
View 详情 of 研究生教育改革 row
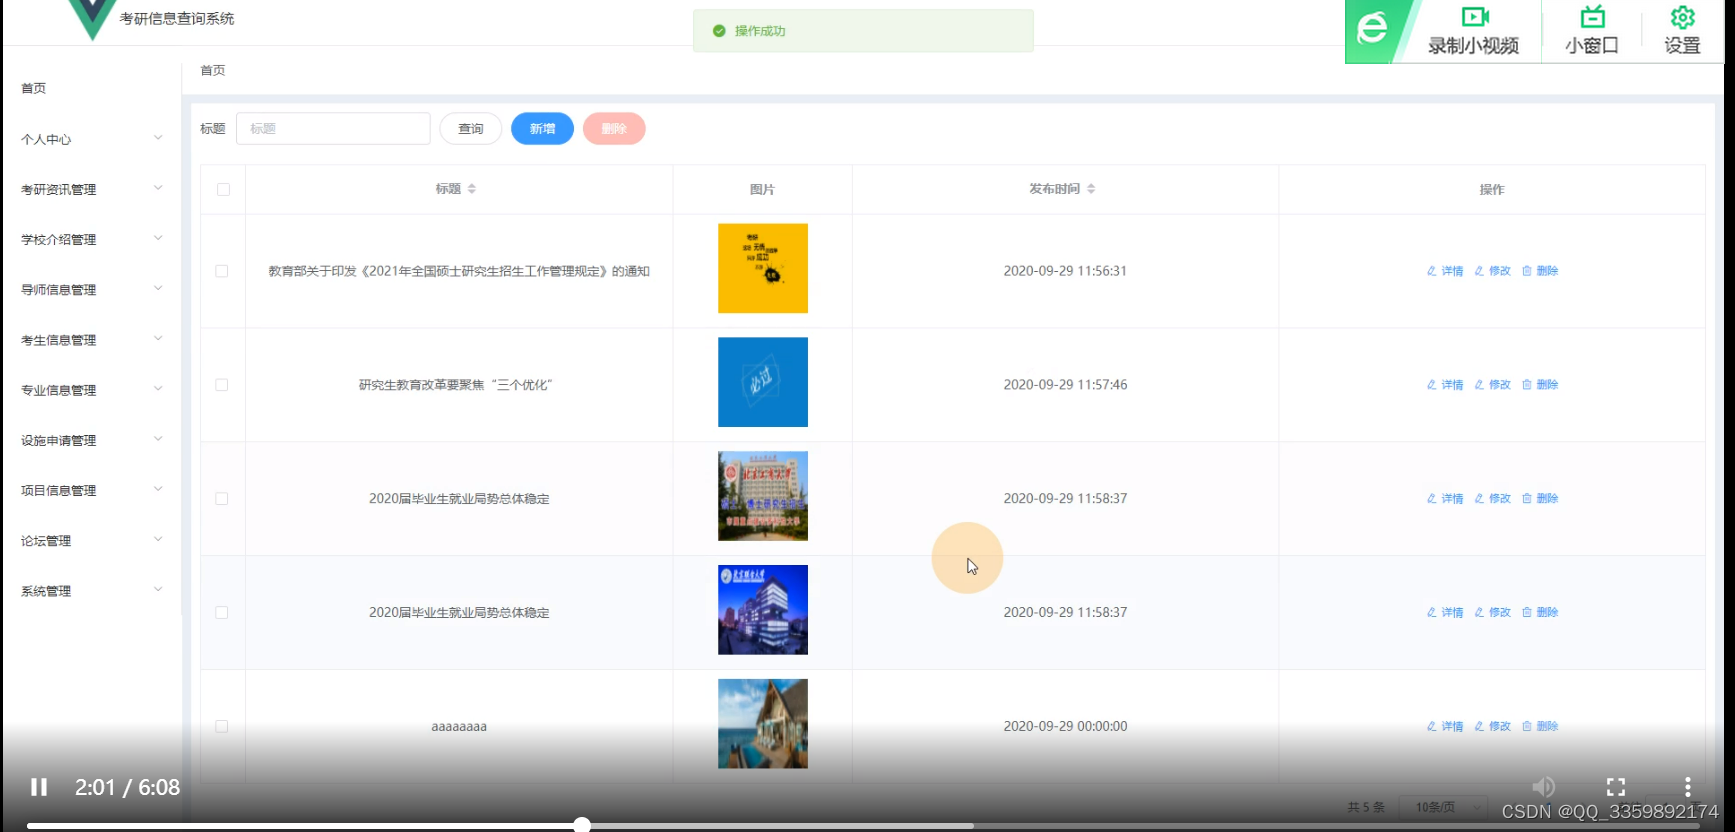pos(1445,385)
